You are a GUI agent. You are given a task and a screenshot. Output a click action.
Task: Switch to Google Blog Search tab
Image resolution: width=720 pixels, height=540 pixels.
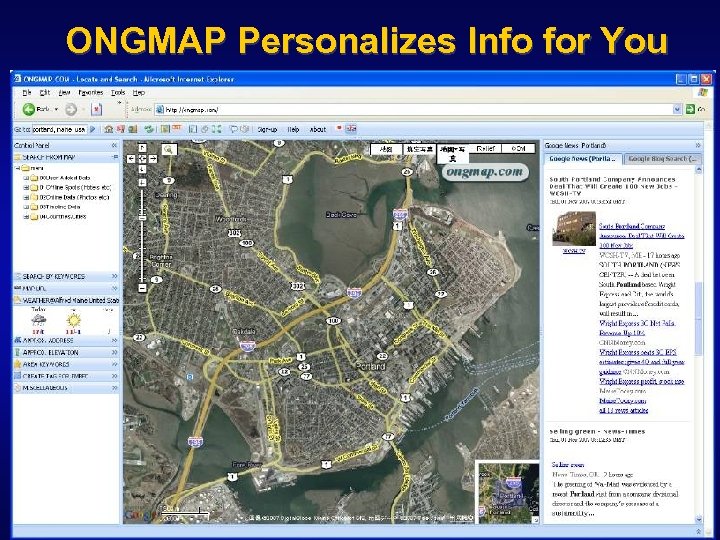[x=662, y=159]
